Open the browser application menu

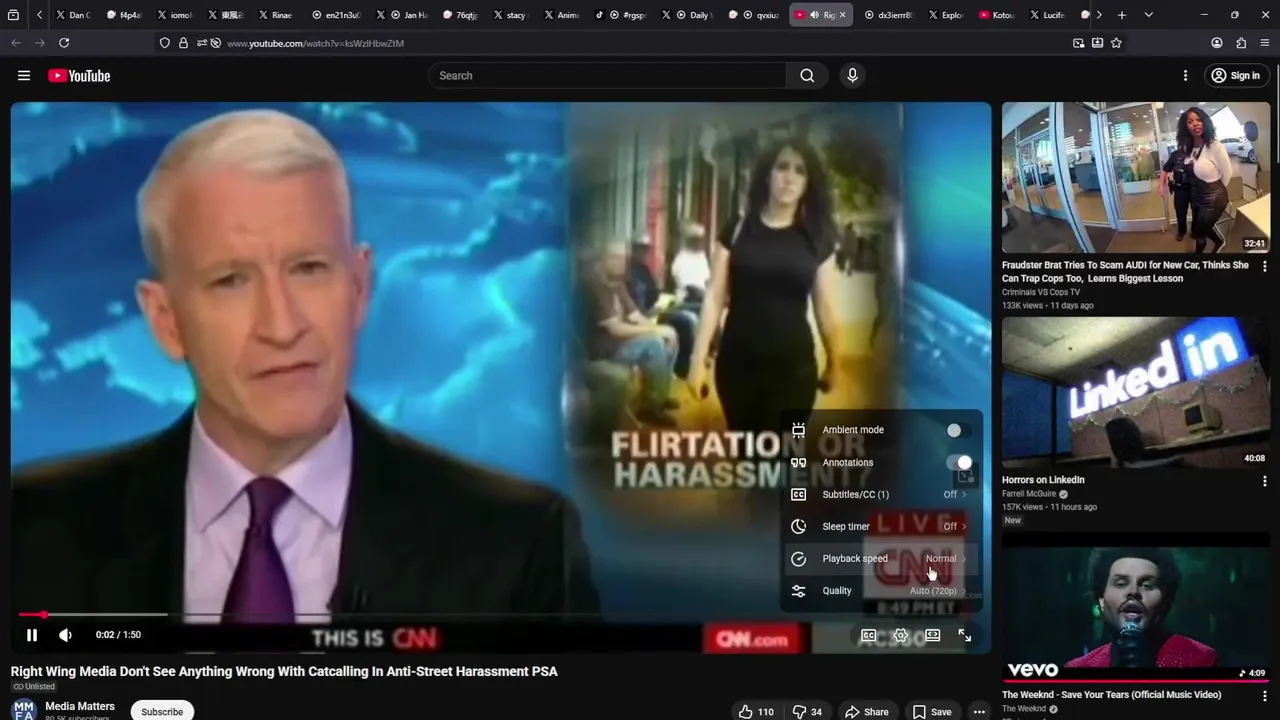(1265, 43)
